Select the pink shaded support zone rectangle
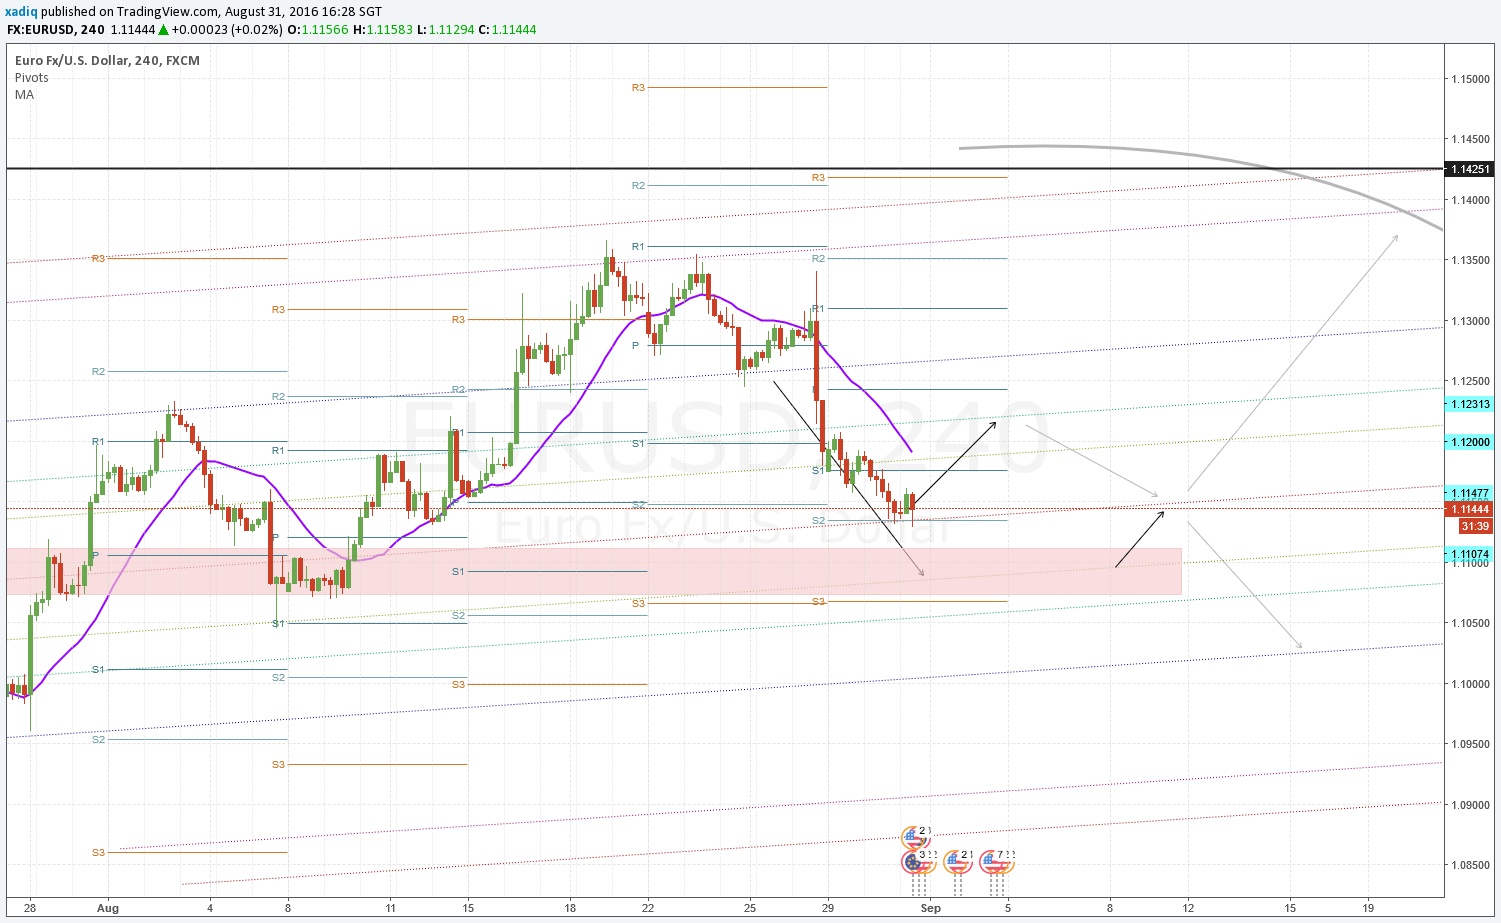 (594, 571)
